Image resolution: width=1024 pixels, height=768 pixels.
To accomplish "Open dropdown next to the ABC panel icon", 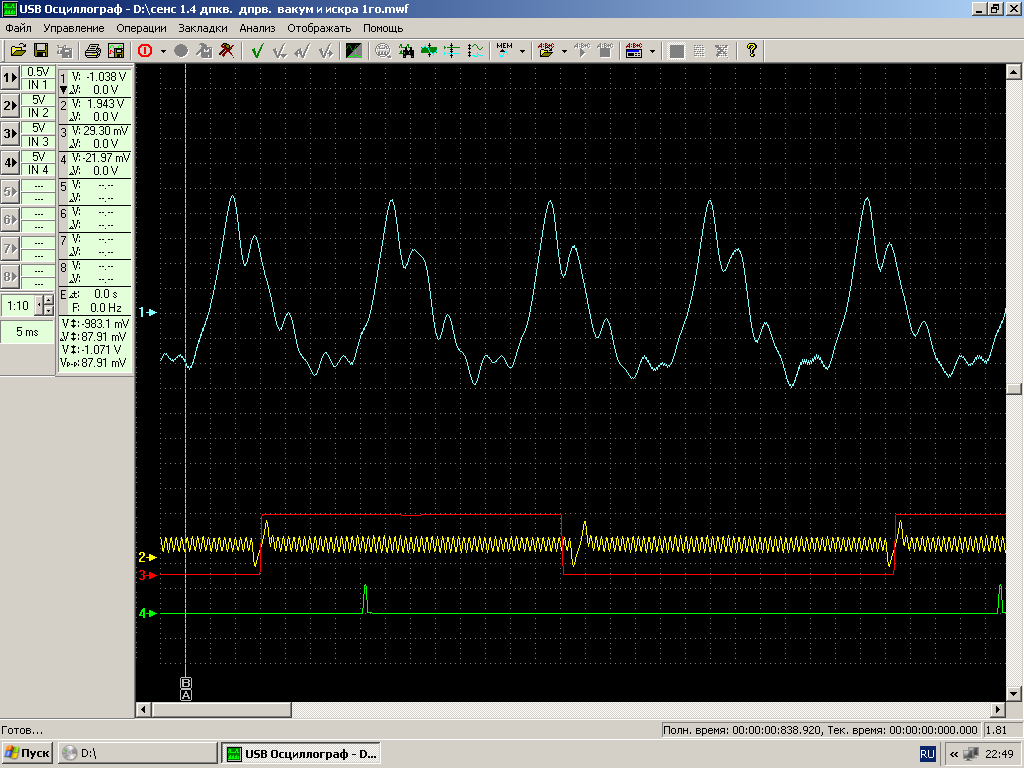I will point(652,51).
